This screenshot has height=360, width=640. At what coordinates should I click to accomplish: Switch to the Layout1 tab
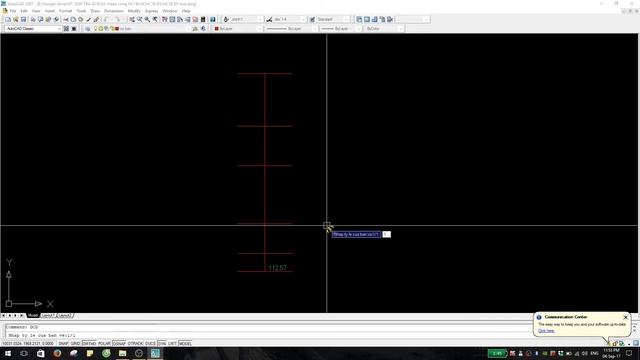pyautogui.click(x=48, y=316)
